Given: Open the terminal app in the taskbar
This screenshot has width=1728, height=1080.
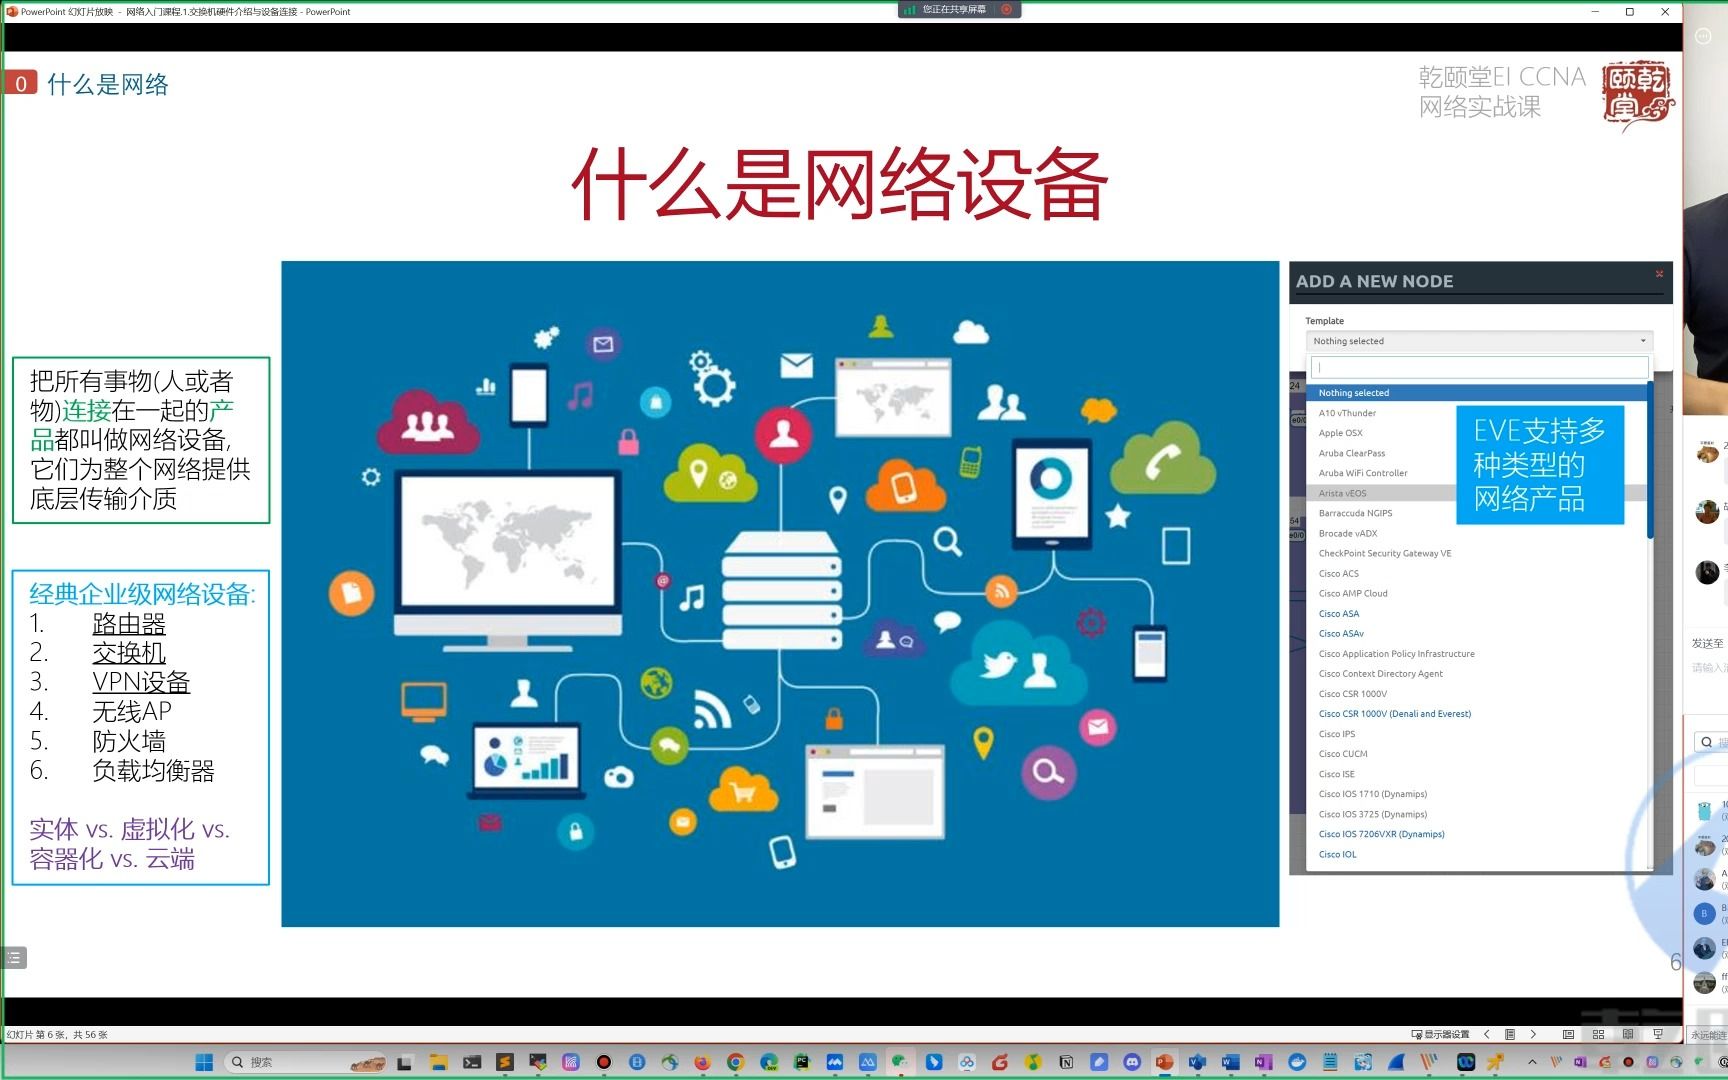Looking at the screenshot, I should pyautogui.click(x=471, y=1062).
